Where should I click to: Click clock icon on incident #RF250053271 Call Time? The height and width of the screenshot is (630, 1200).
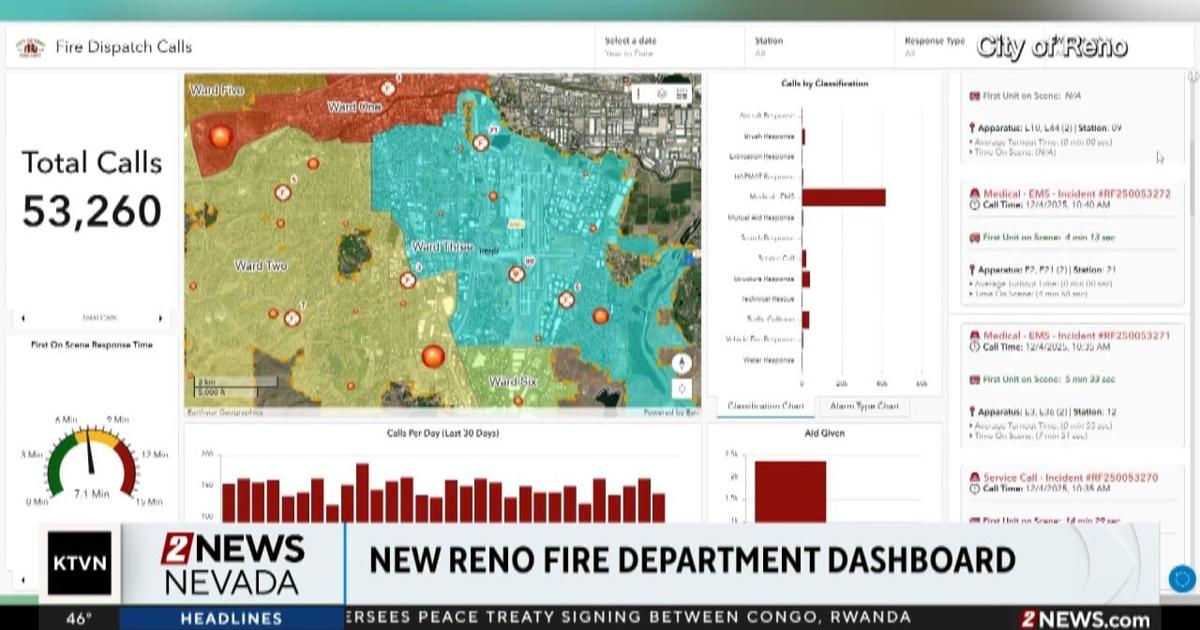click(975, 347)
